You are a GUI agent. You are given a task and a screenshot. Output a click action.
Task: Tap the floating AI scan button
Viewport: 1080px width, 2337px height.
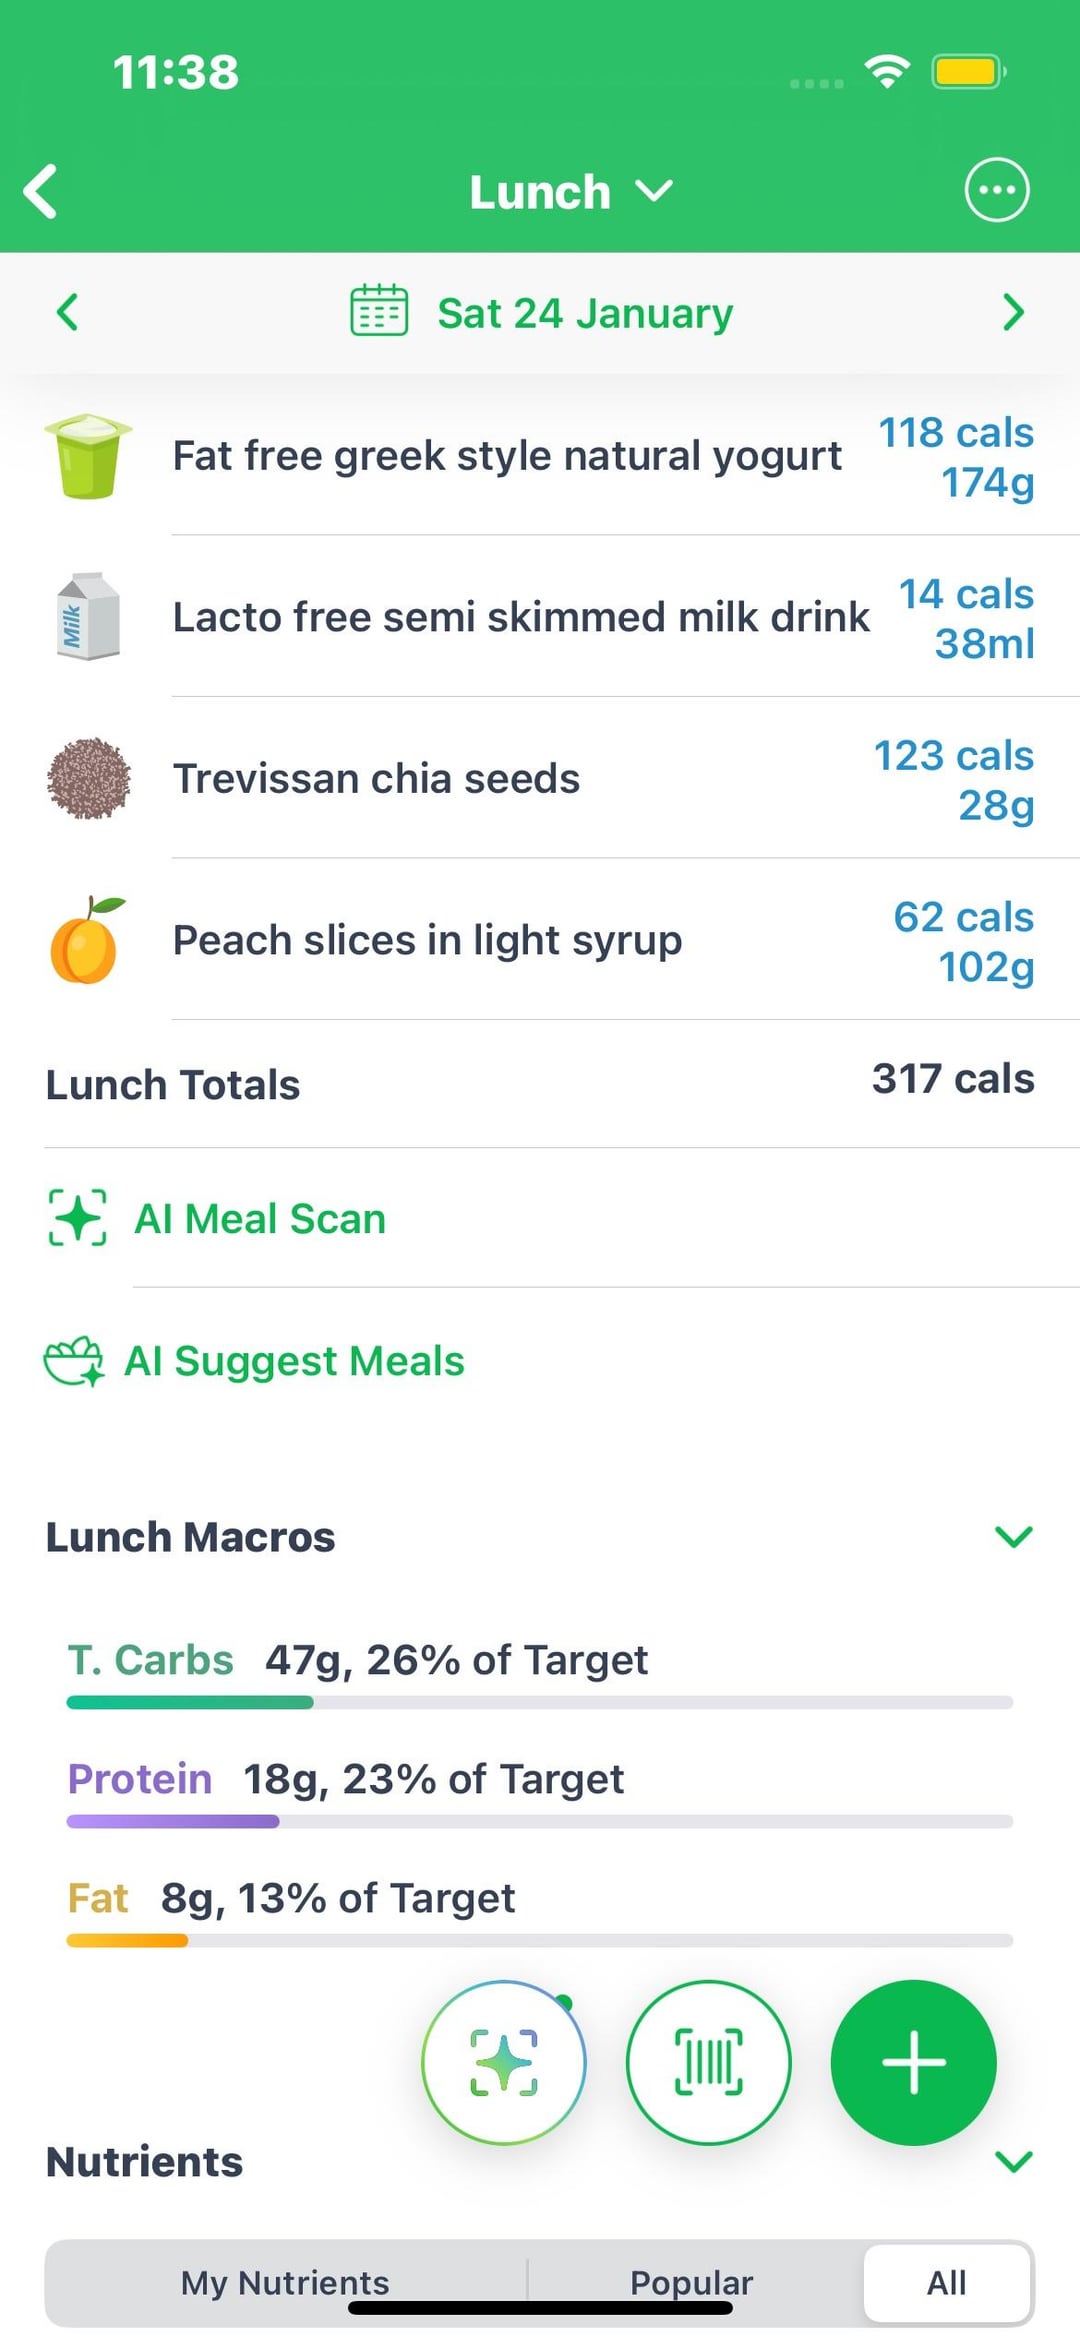504,2062
